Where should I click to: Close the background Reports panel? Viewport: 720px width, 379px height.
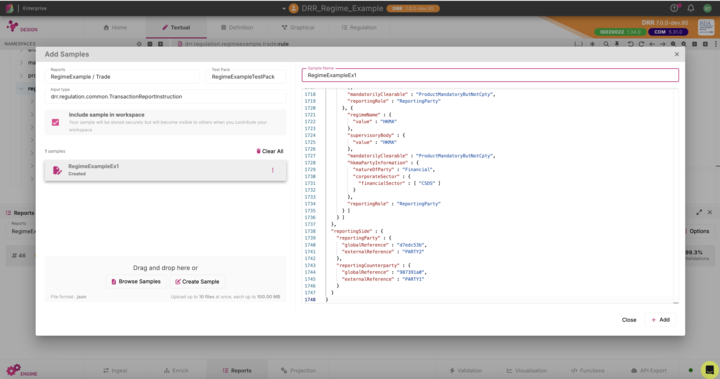point(710,212)
